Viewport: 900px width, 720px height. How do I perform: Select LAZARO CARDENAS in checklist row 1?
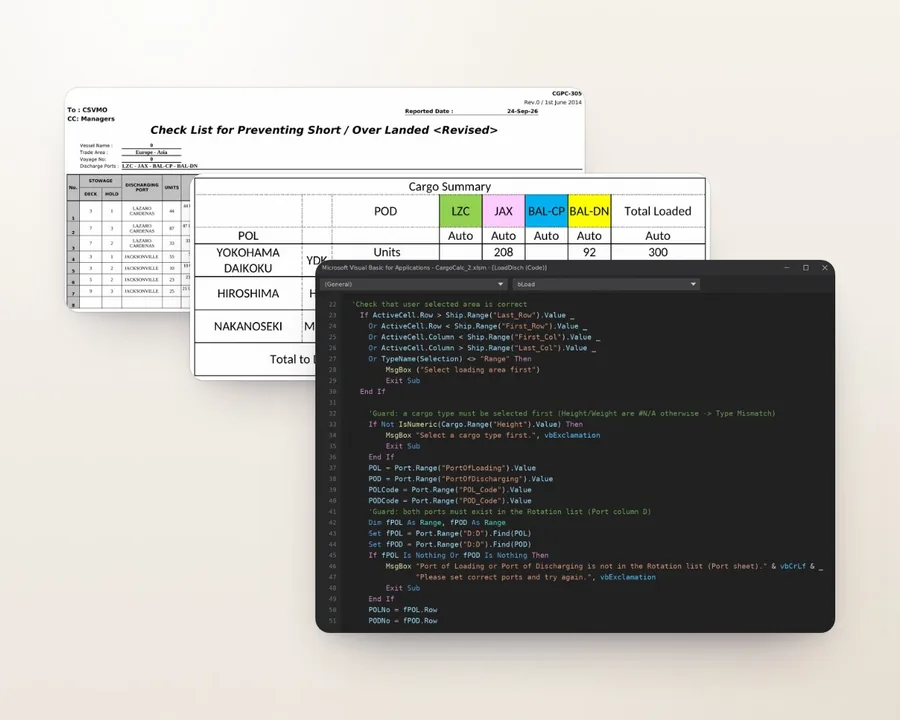click(142, 211)
